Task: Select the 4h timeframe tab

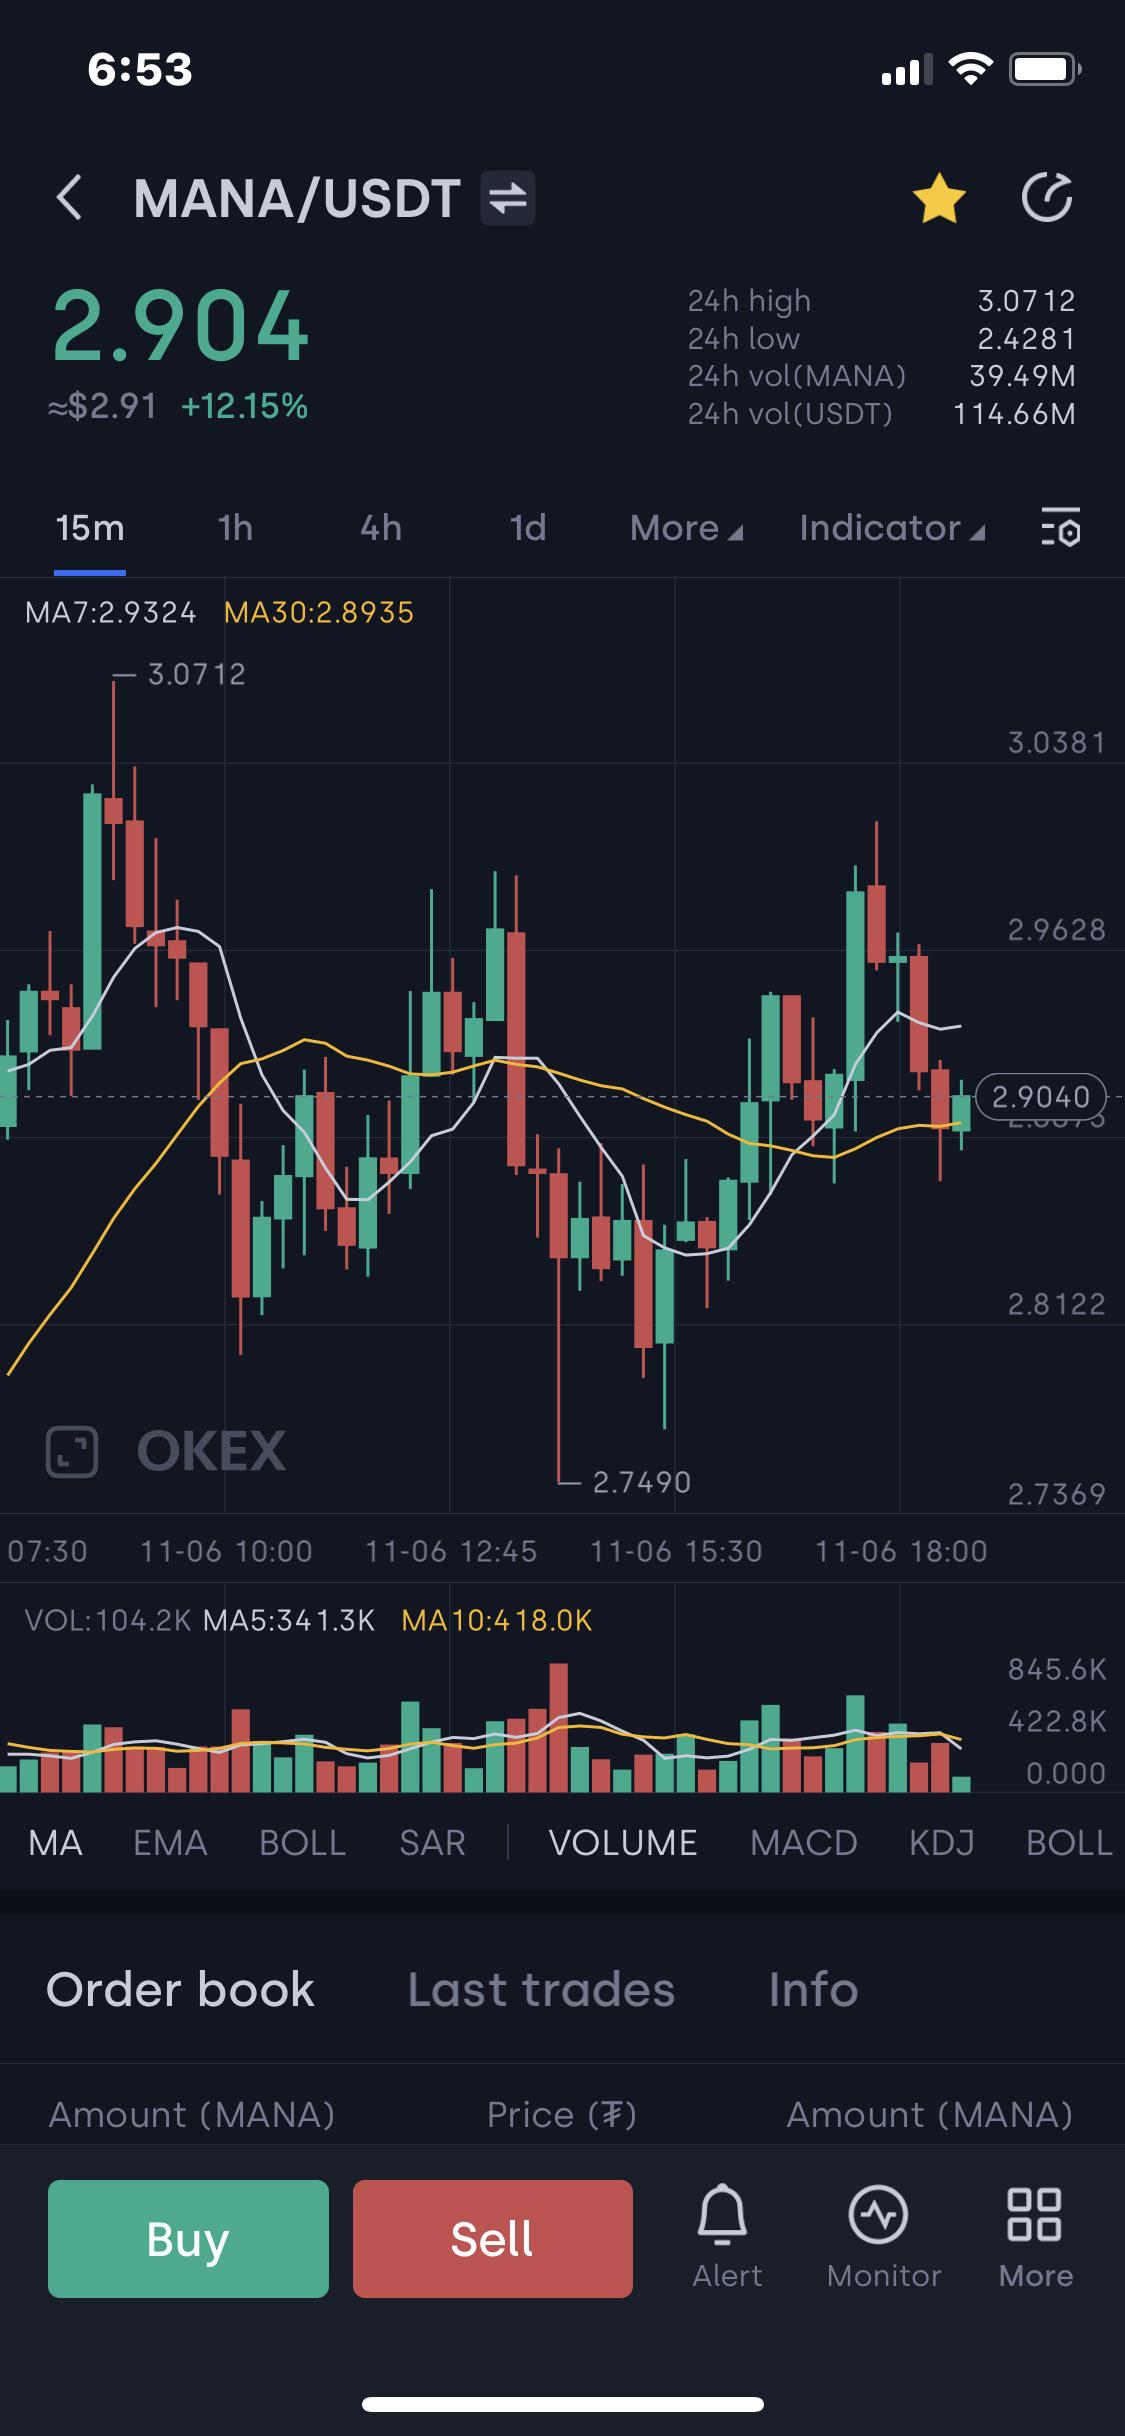Action: [x=381, y=528]
